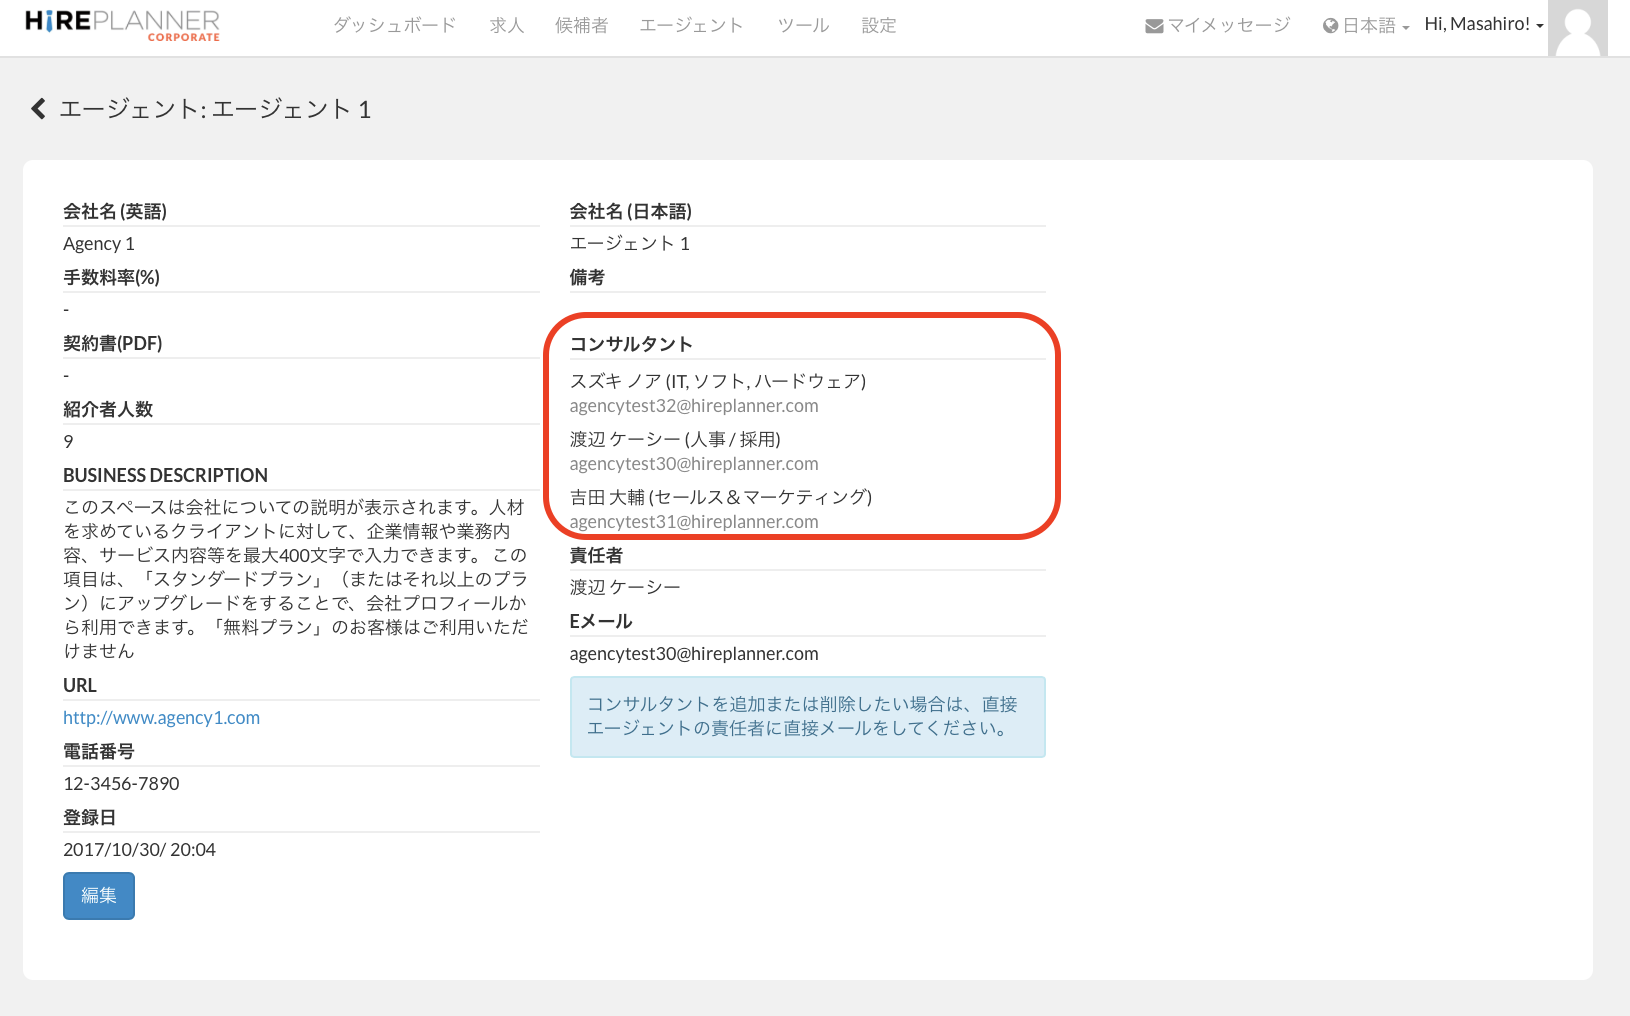Open the ダッシュボード menu
Screen dimensions: 1630x1016
(394, 26)
